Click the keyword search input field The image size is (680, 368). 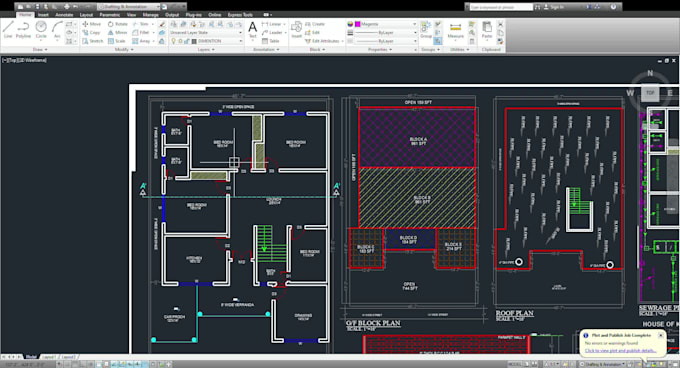tap(501, 7)
